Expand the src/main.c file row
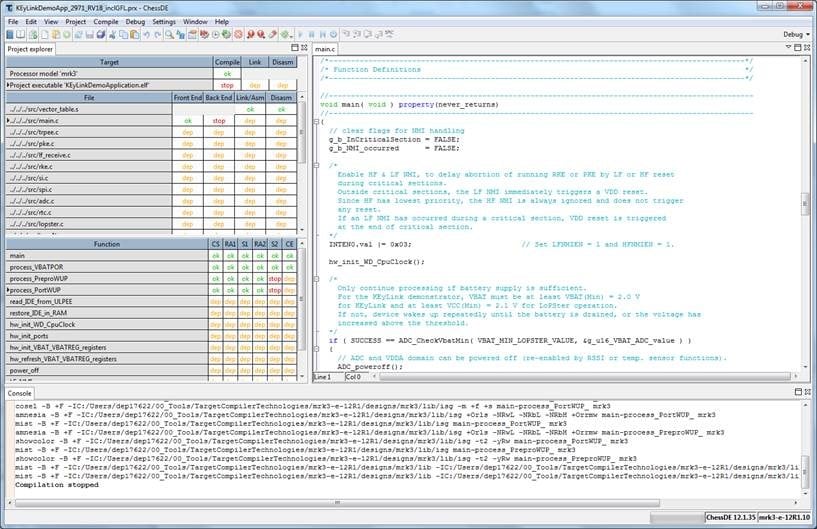 (x=8, y=120)
